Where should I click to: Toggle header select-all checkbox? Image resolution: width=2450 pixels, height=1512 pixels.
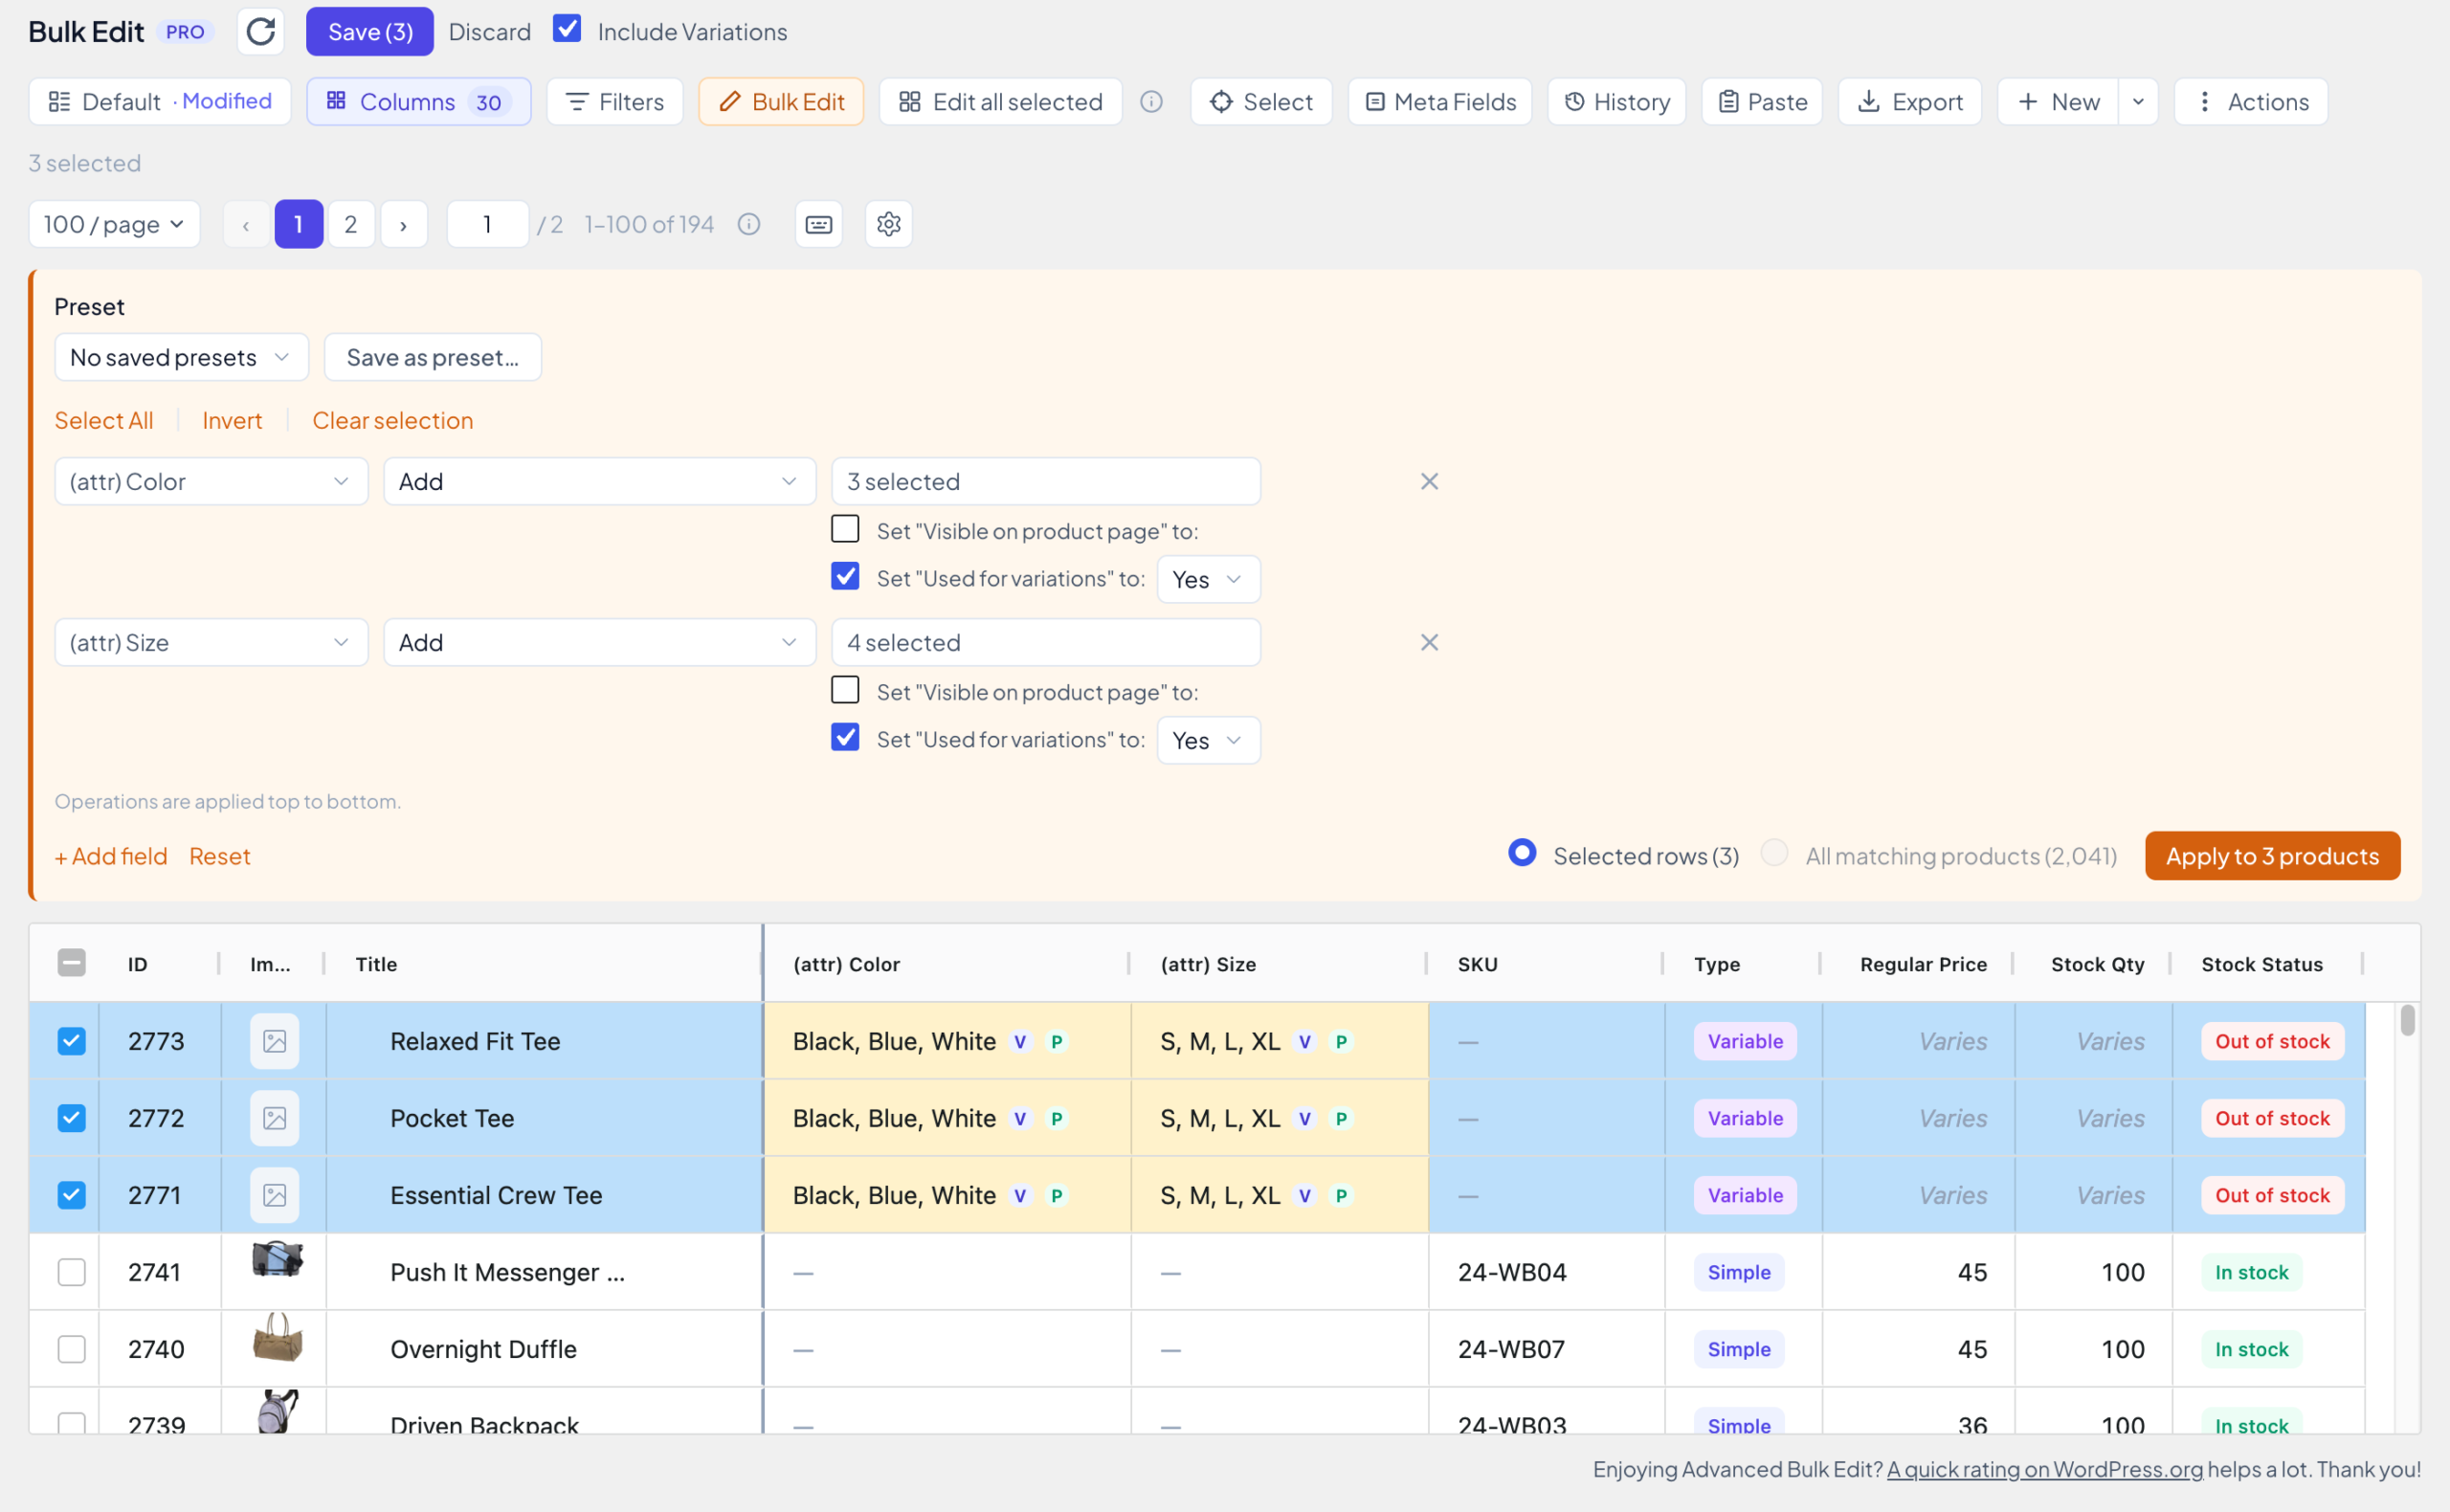tap(71, 963)
